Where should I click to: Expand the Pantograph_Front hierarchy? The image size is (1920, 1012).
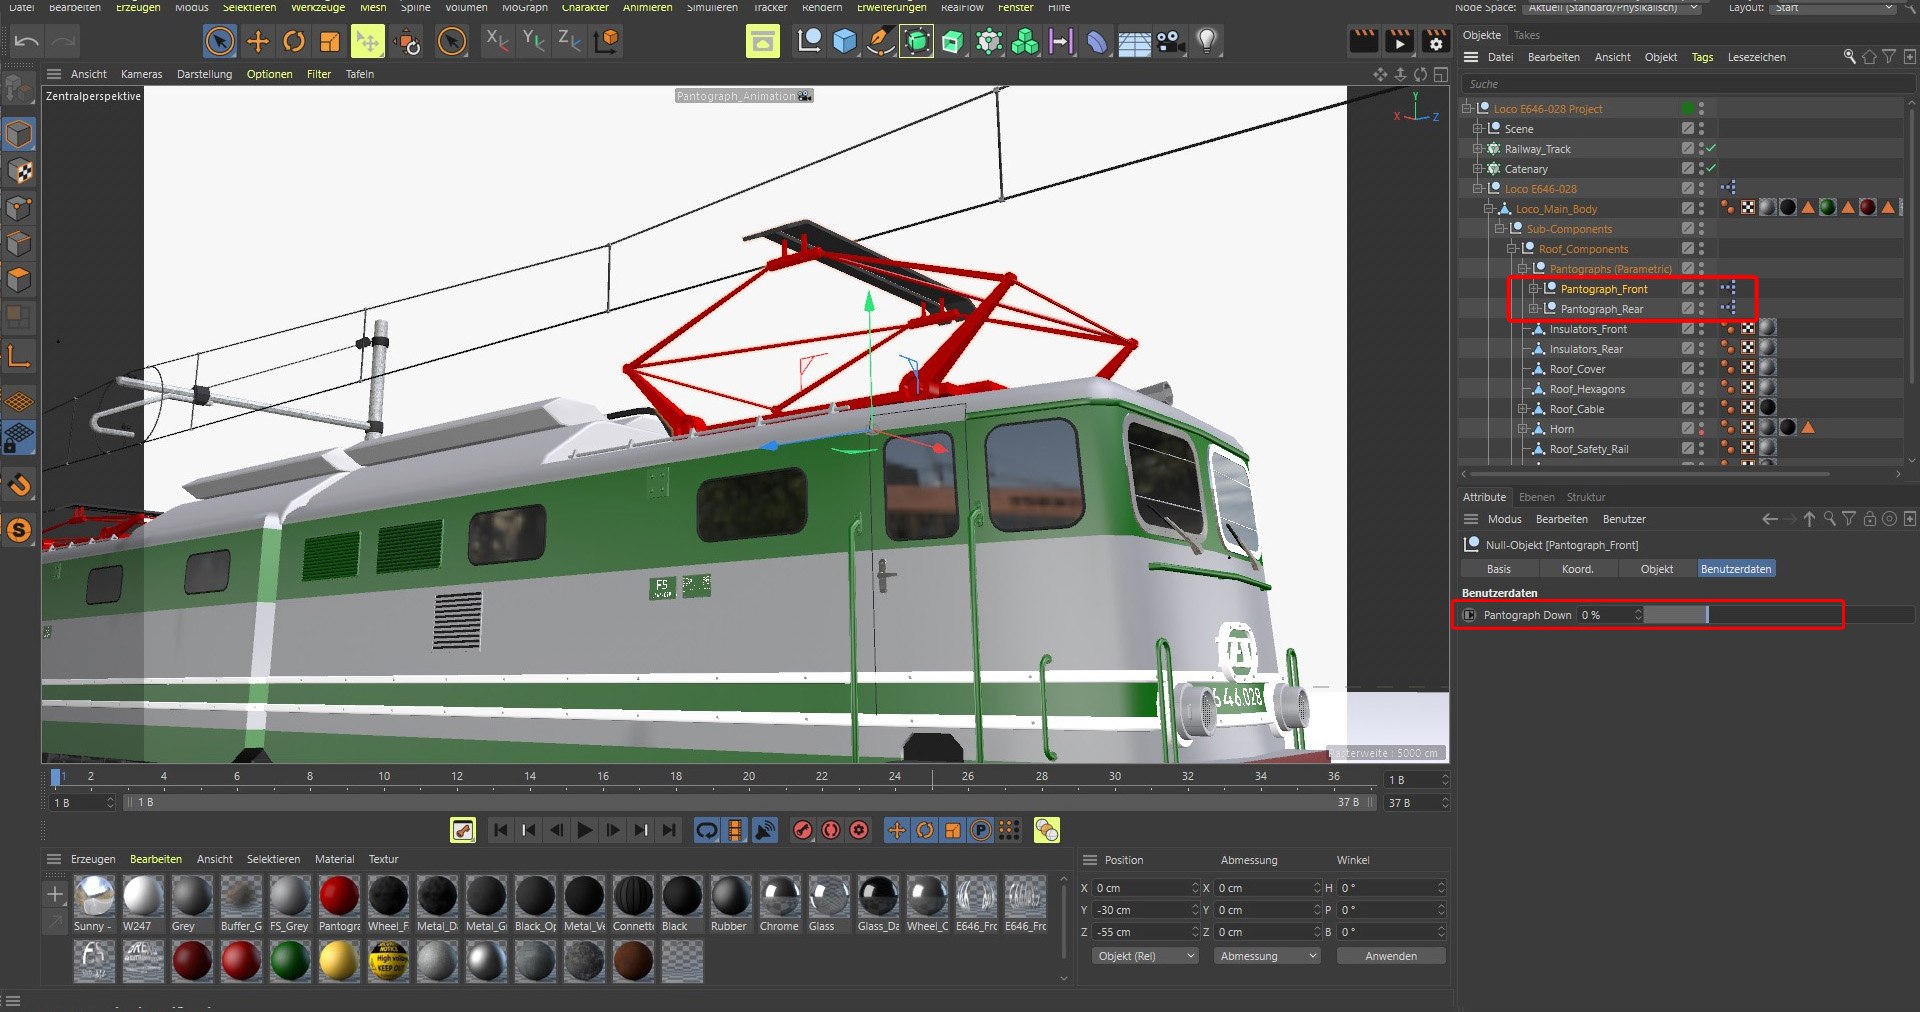1533,288
